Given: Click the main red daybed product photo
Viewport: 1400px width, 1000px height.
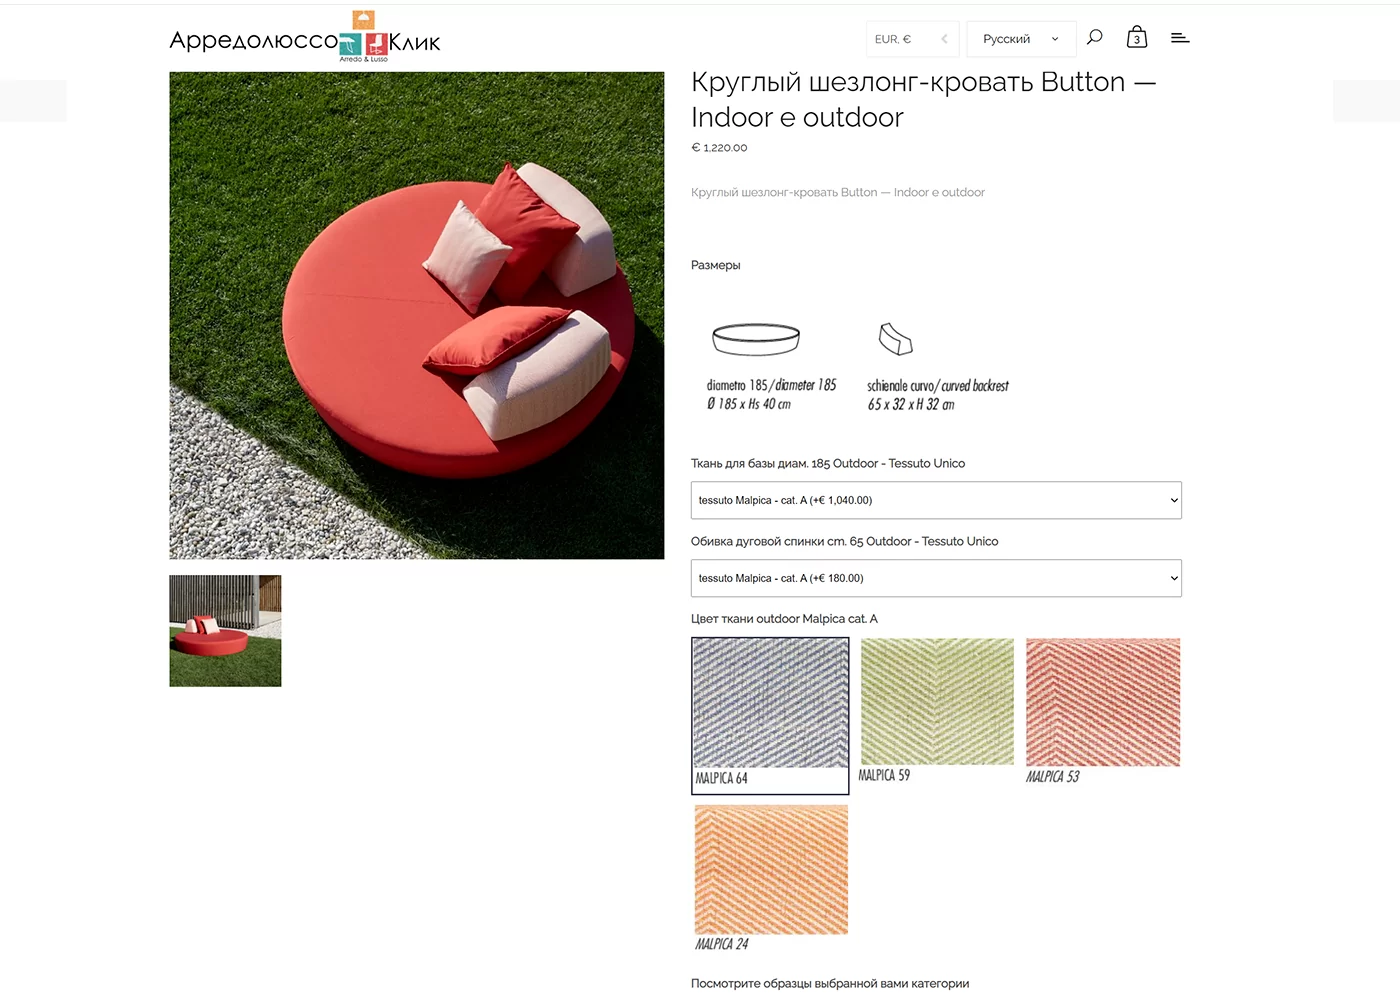Looking at the screenshot, I should [417, 315].
